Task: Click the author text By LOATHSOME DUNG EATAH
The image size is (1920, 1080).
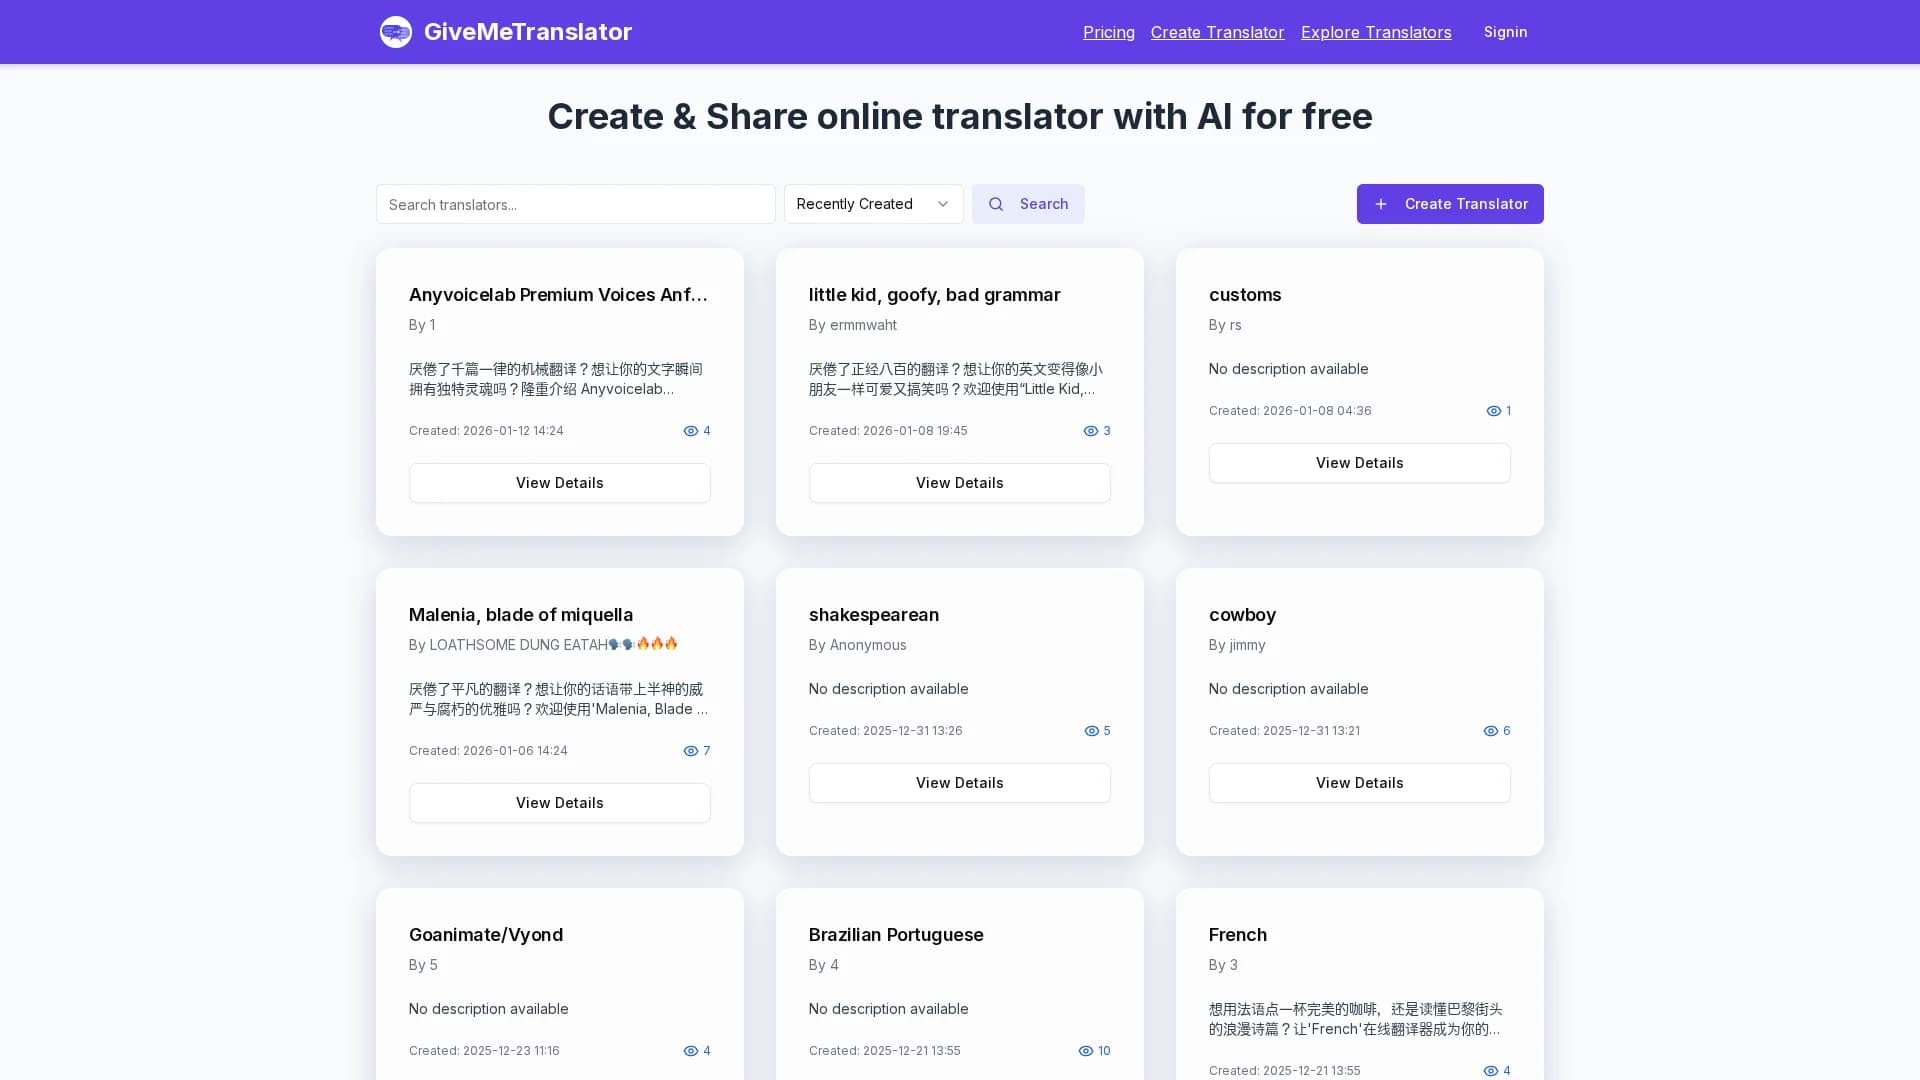Action: point(543,645)
